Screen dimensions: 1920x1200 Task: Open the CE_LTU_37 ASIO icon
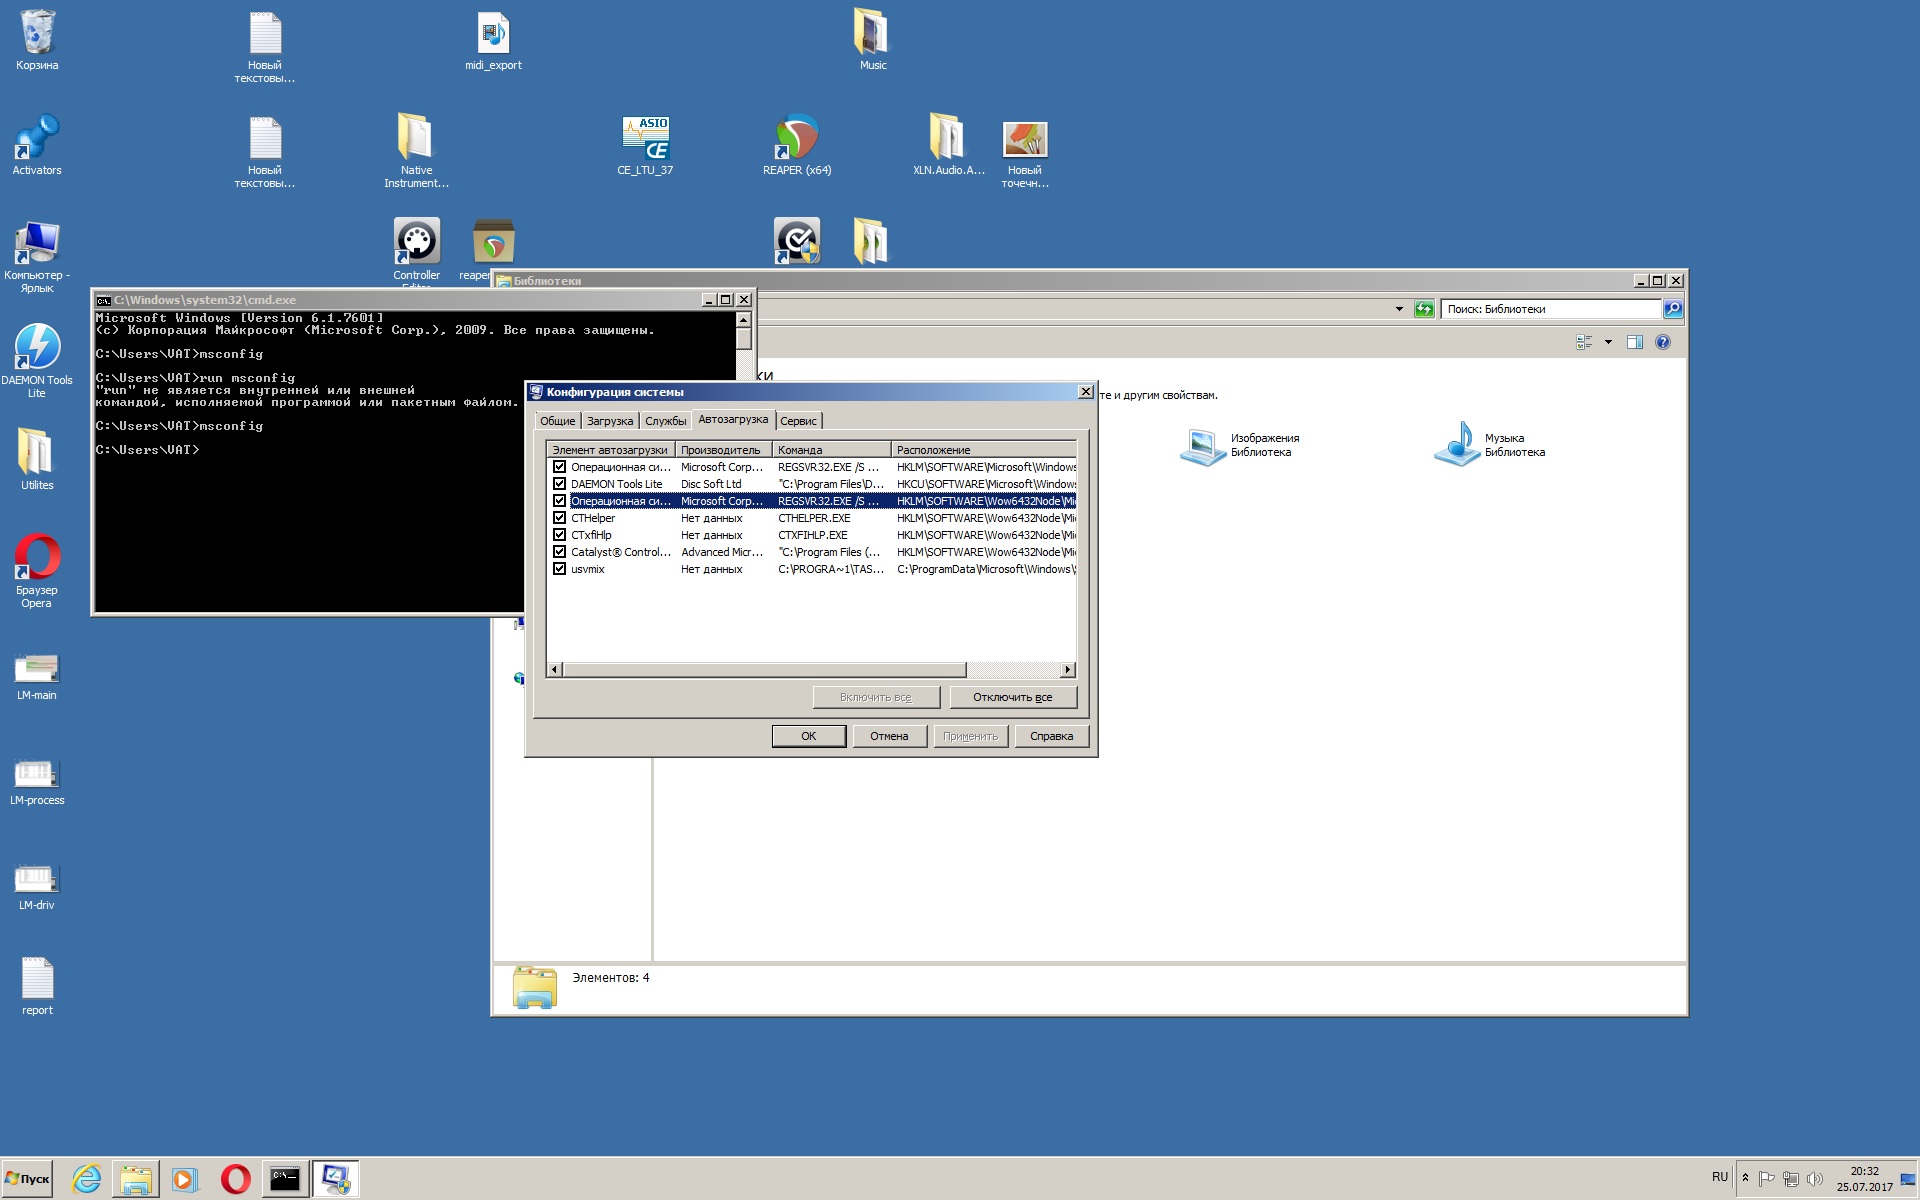tap(645, 140)
